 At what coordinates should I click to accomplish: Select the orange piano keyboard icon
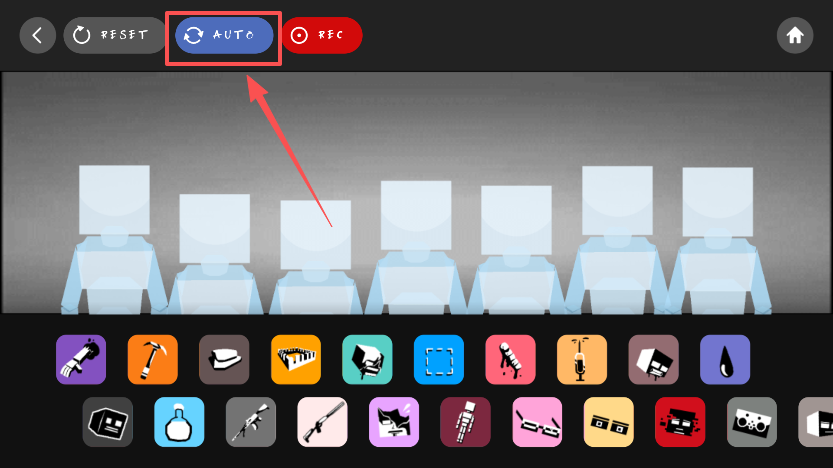point(296,360)
